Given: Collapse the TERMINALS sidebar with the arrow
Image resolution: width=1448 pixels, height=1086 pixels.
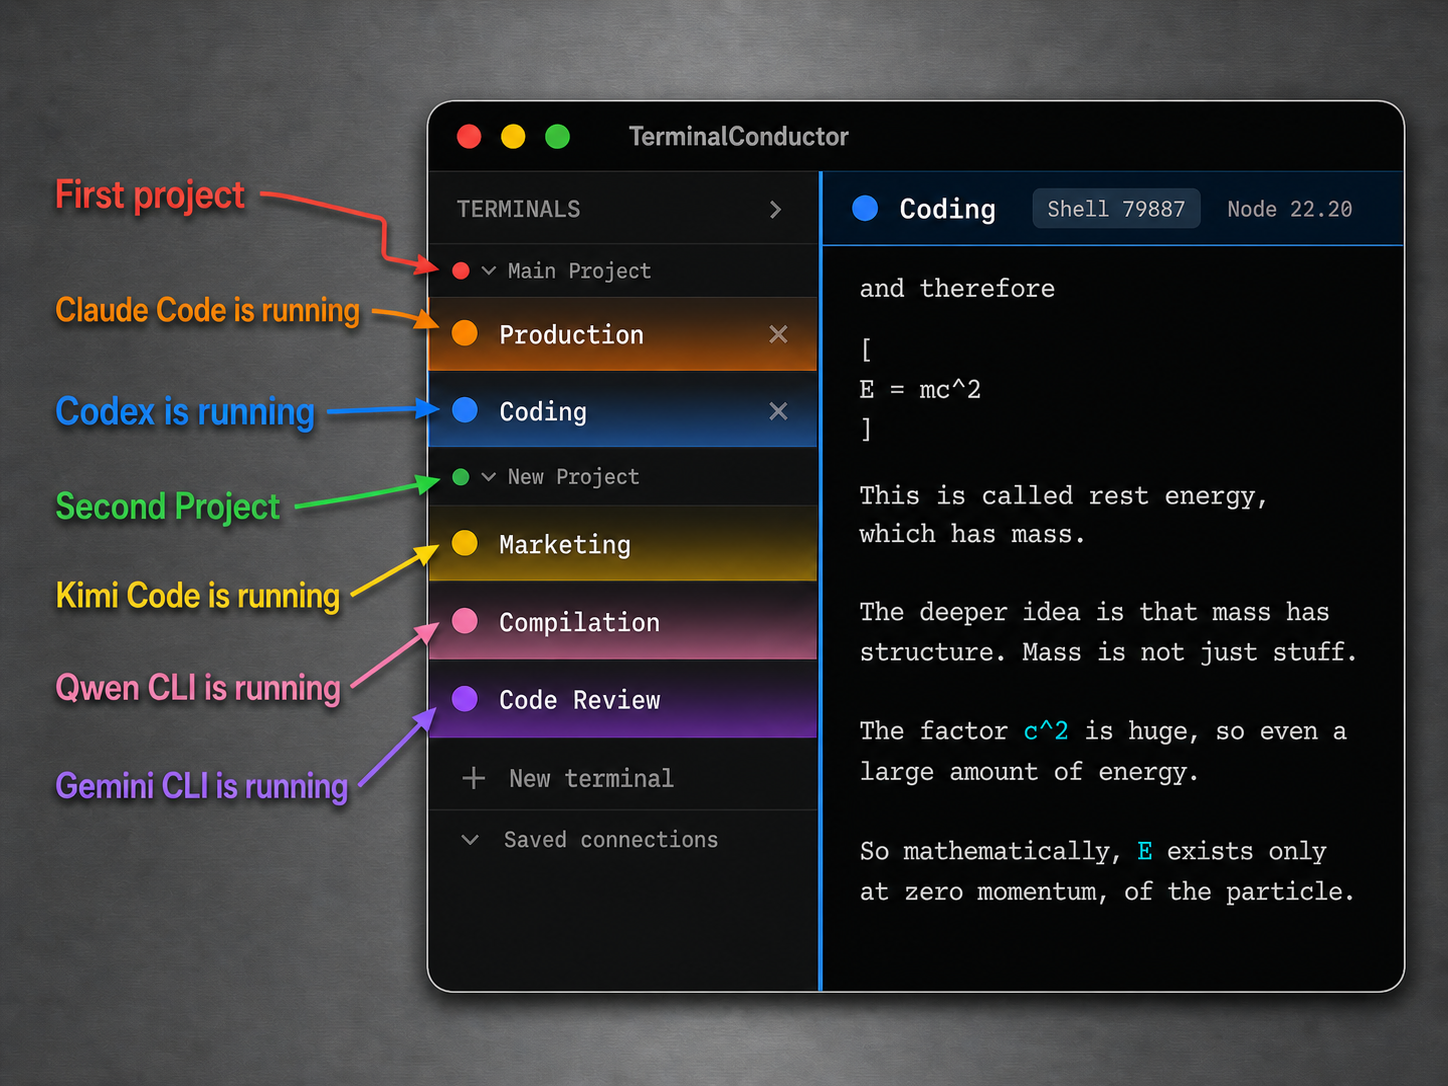Looking at the screenshot, I should pos(775,209).
